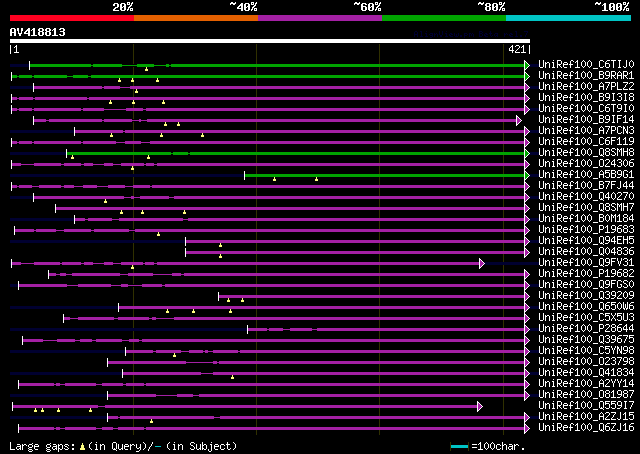
Task: Select the UniRef100_O81987 label
Action: 586,395
